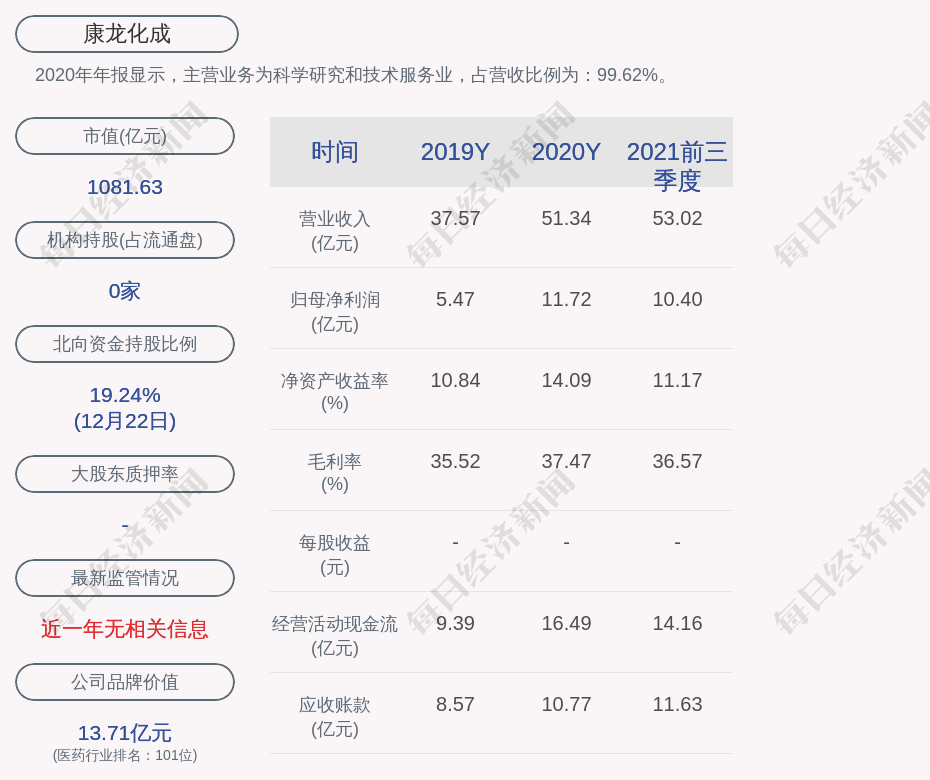Click the 2019Y column header

tap(455, 152)
